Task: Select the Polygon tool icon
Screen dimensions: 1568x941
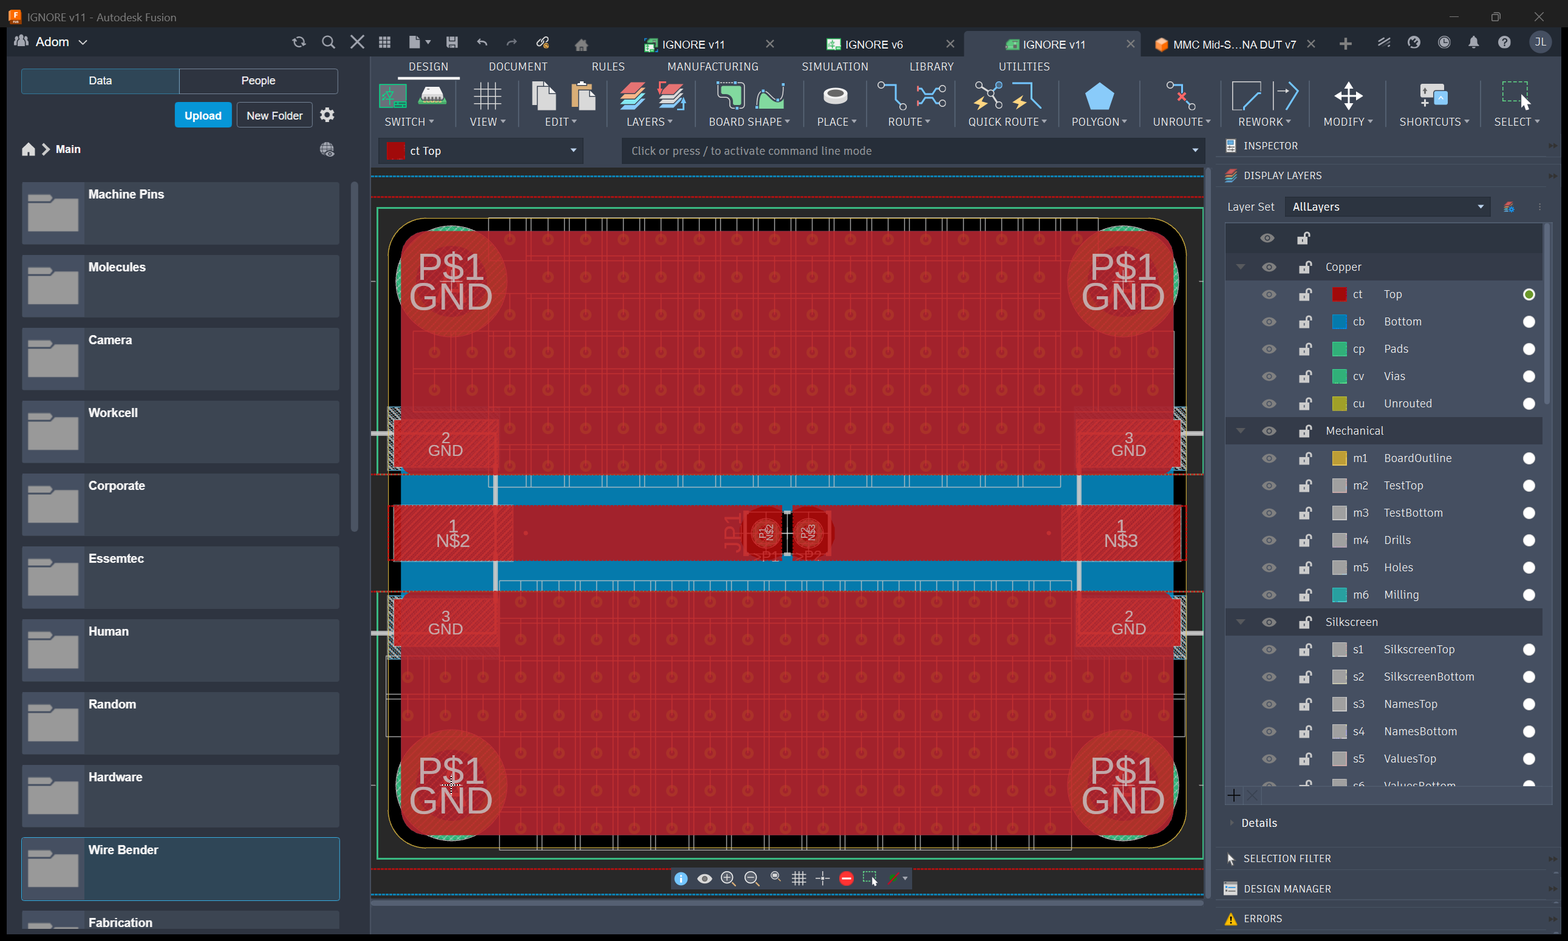Action: tap(1099, 97)
